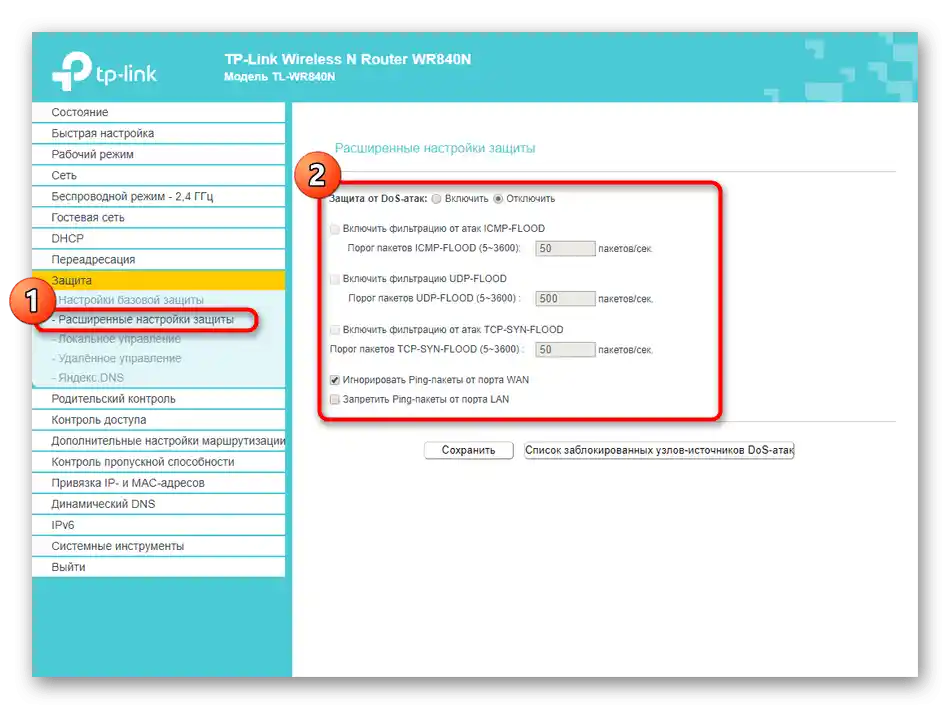Open the Сеть menu item
Viewport: 950px width, 709px height.
pos(158,175)
